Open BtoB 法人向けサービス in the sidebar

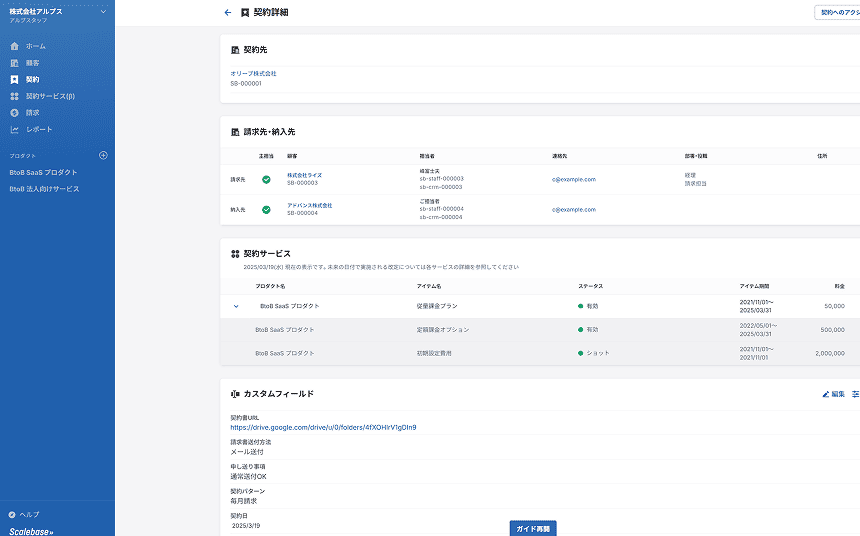click(x=44, y=189)
